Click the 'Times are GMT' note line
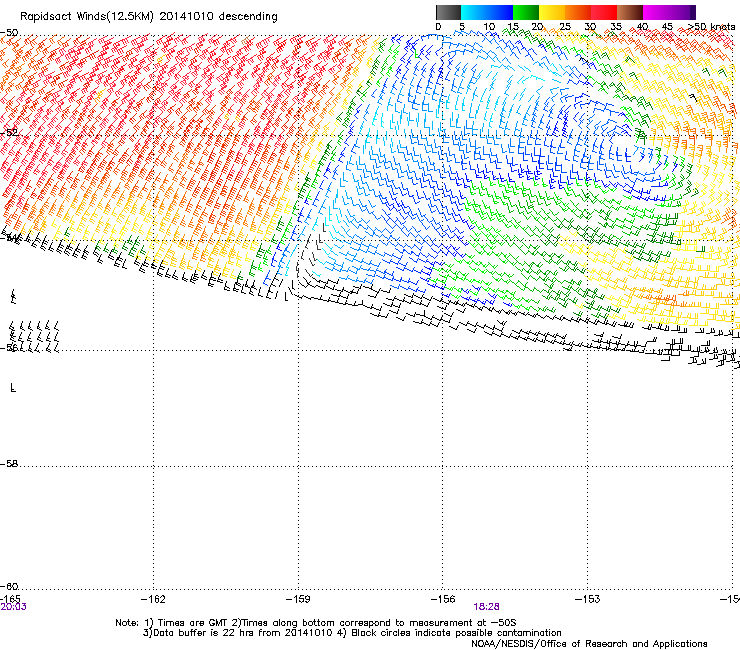The height and width of the screenshot is (650, 740). [x=316, y=623]
